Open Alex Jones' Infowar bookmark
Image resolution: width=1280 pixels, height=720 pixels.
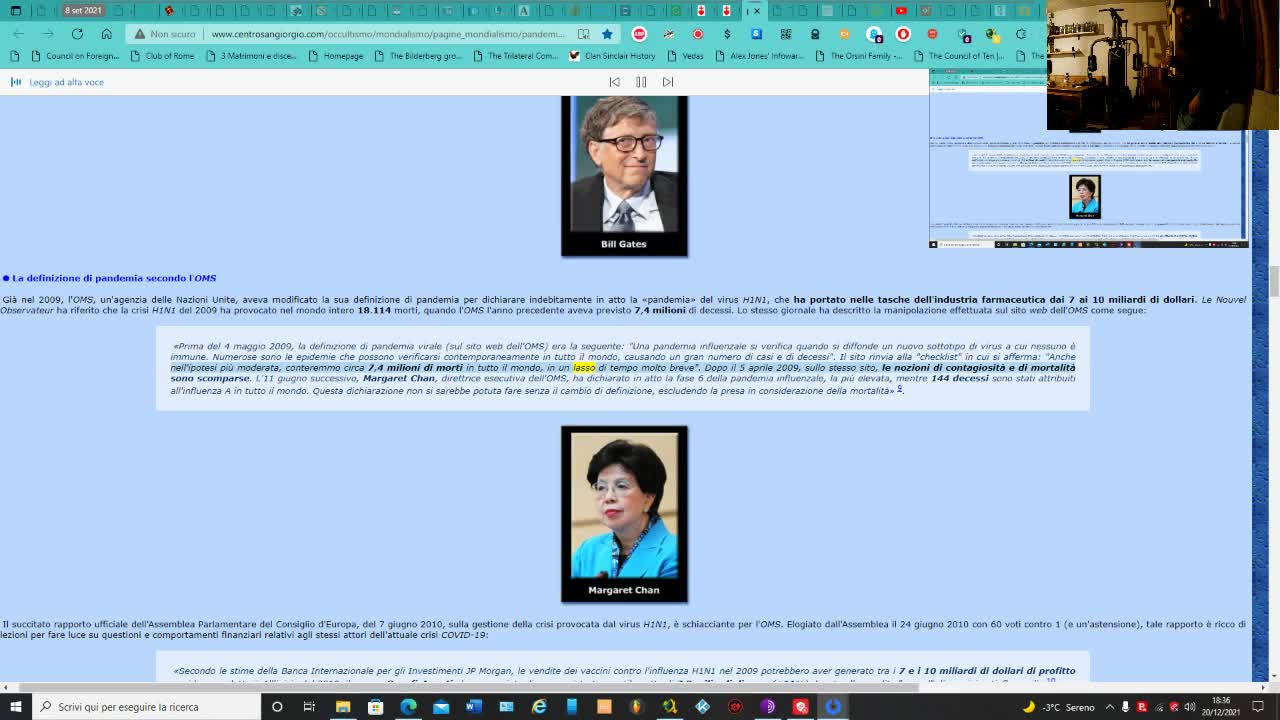pyautogui.click(x=759, y=56)
